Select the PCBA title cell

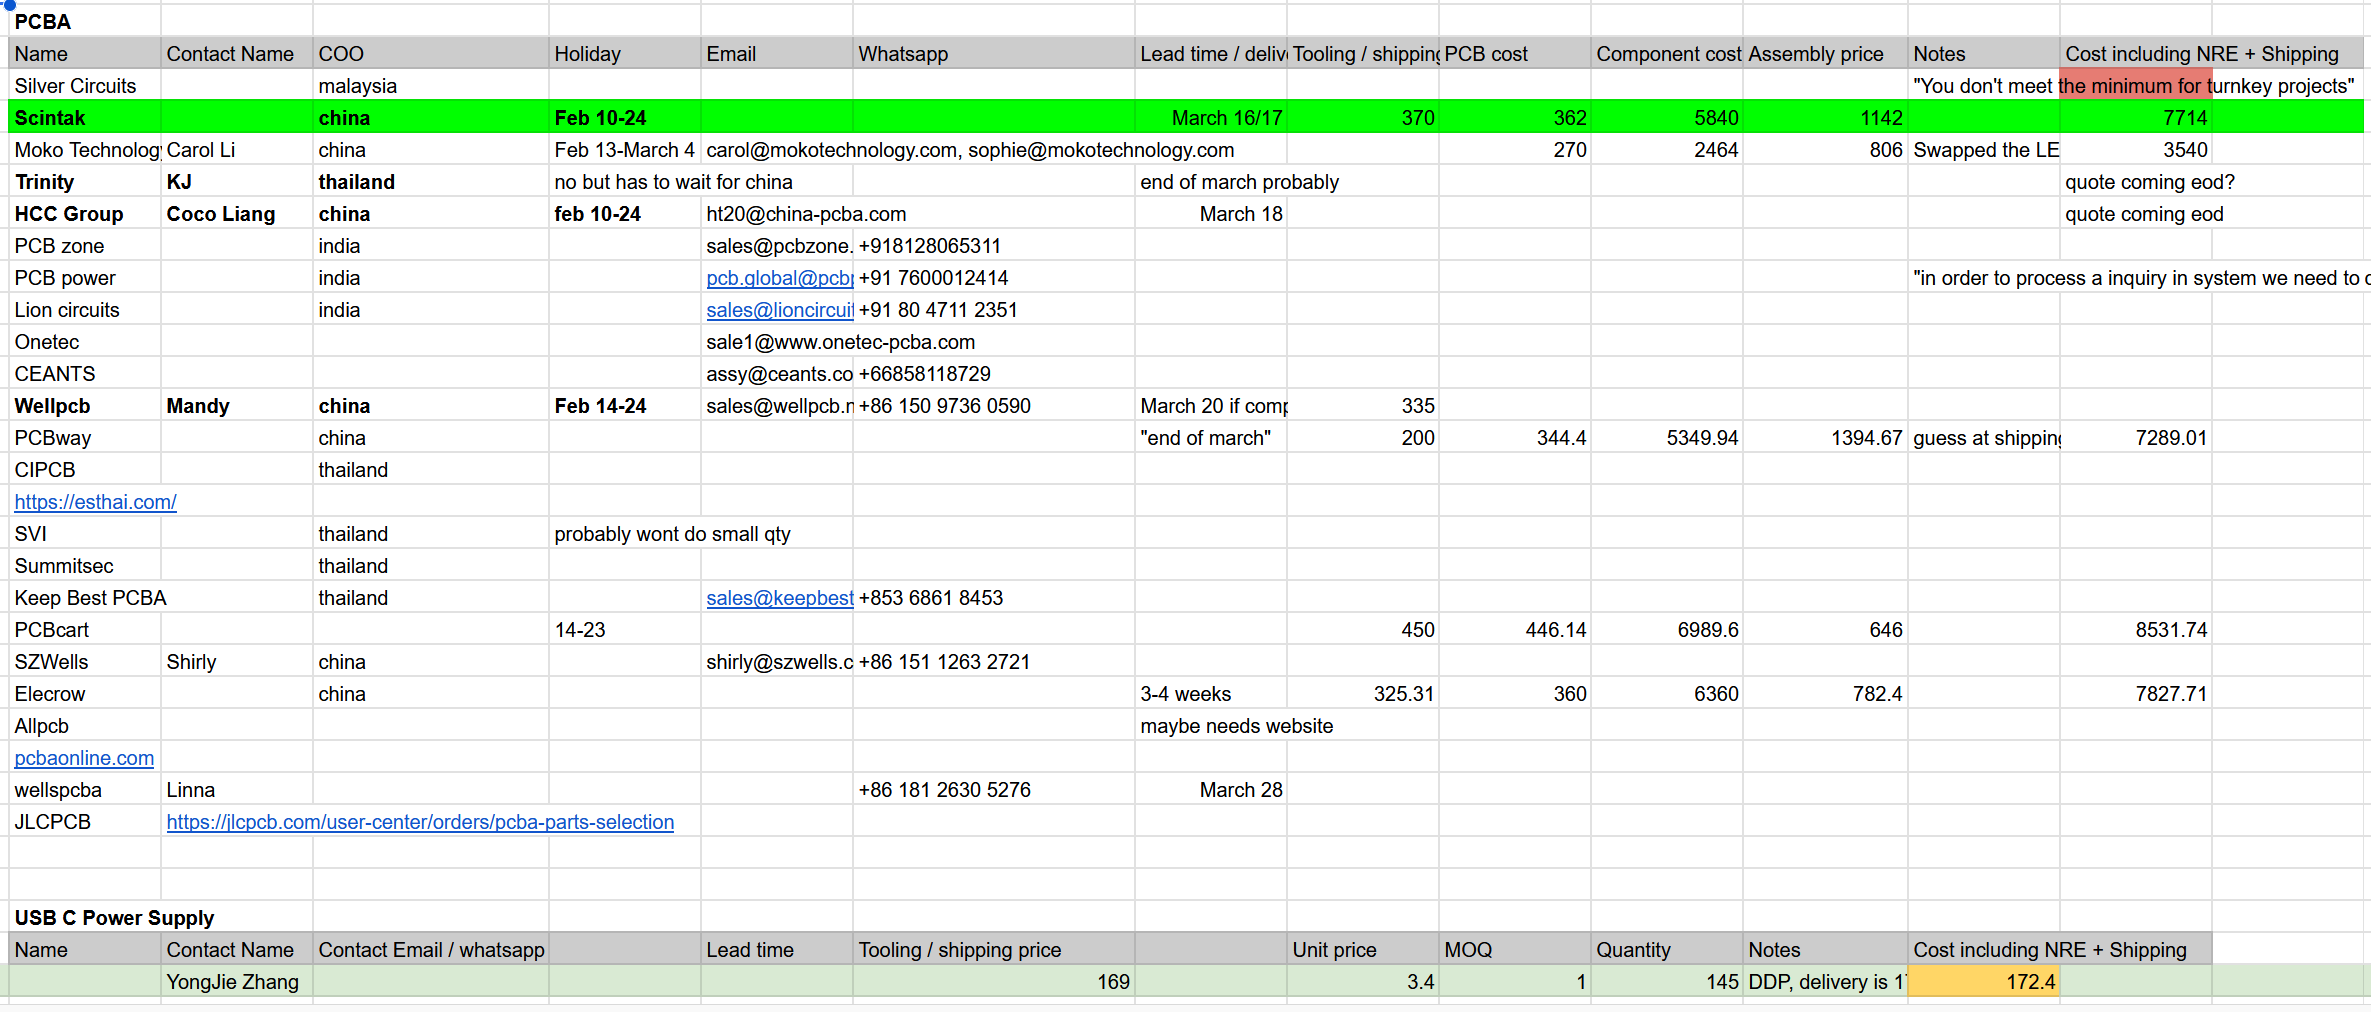85,22
